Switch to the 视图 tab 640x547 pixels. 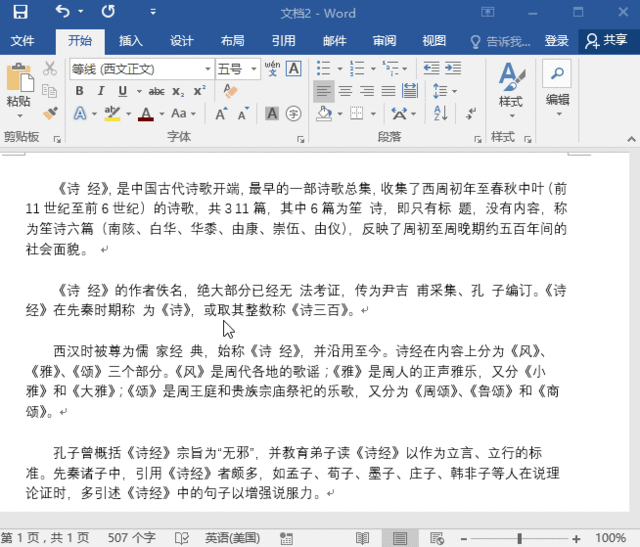(x=434, y=40)
